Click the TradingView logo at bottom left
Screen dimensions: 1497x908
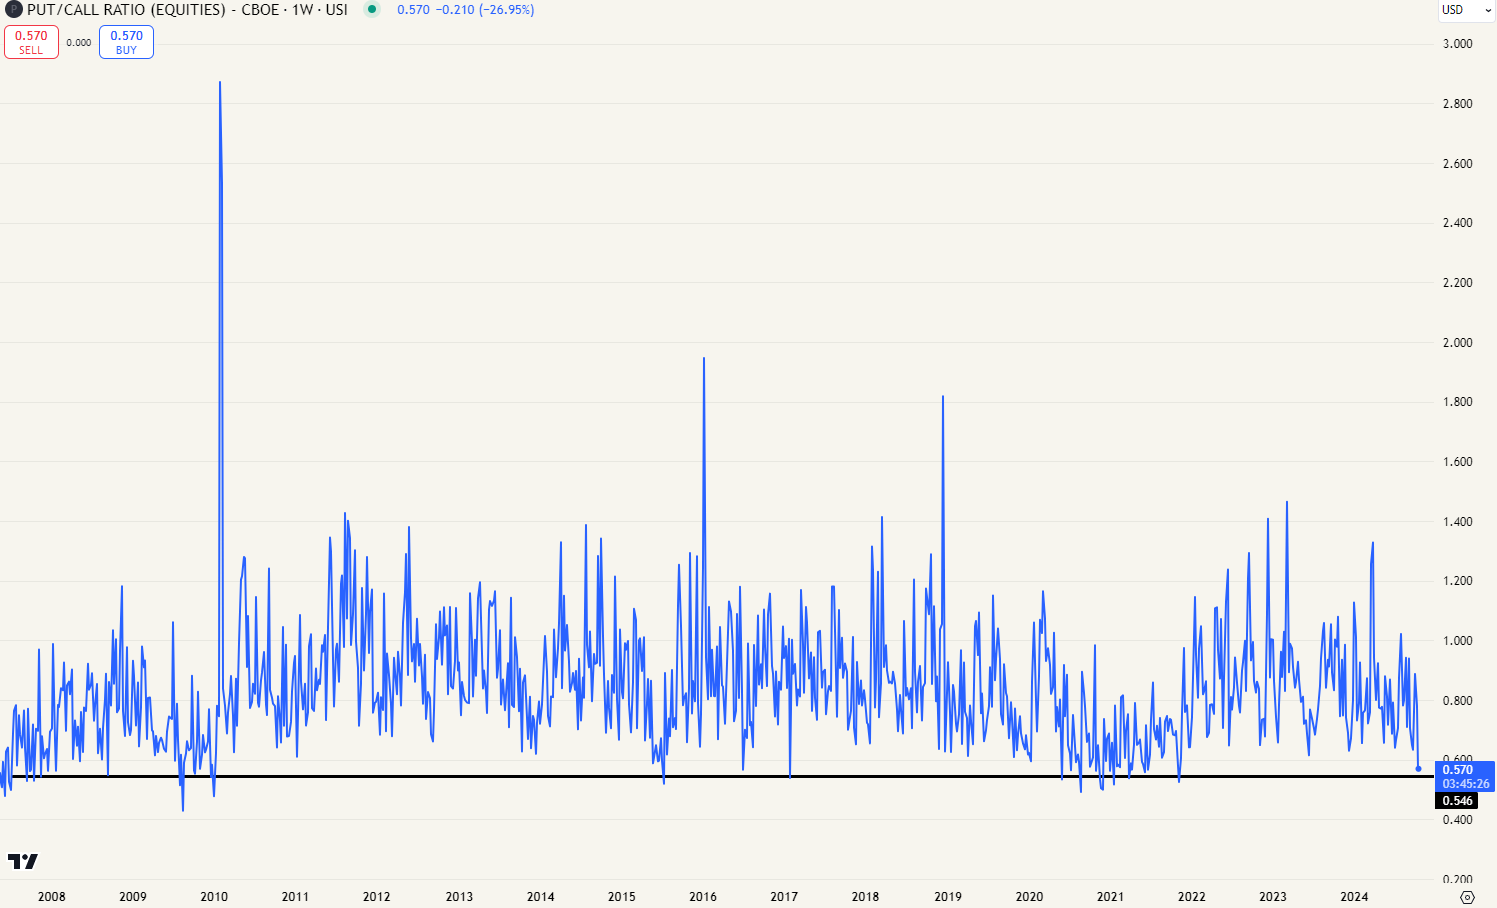tap(23, 861)
